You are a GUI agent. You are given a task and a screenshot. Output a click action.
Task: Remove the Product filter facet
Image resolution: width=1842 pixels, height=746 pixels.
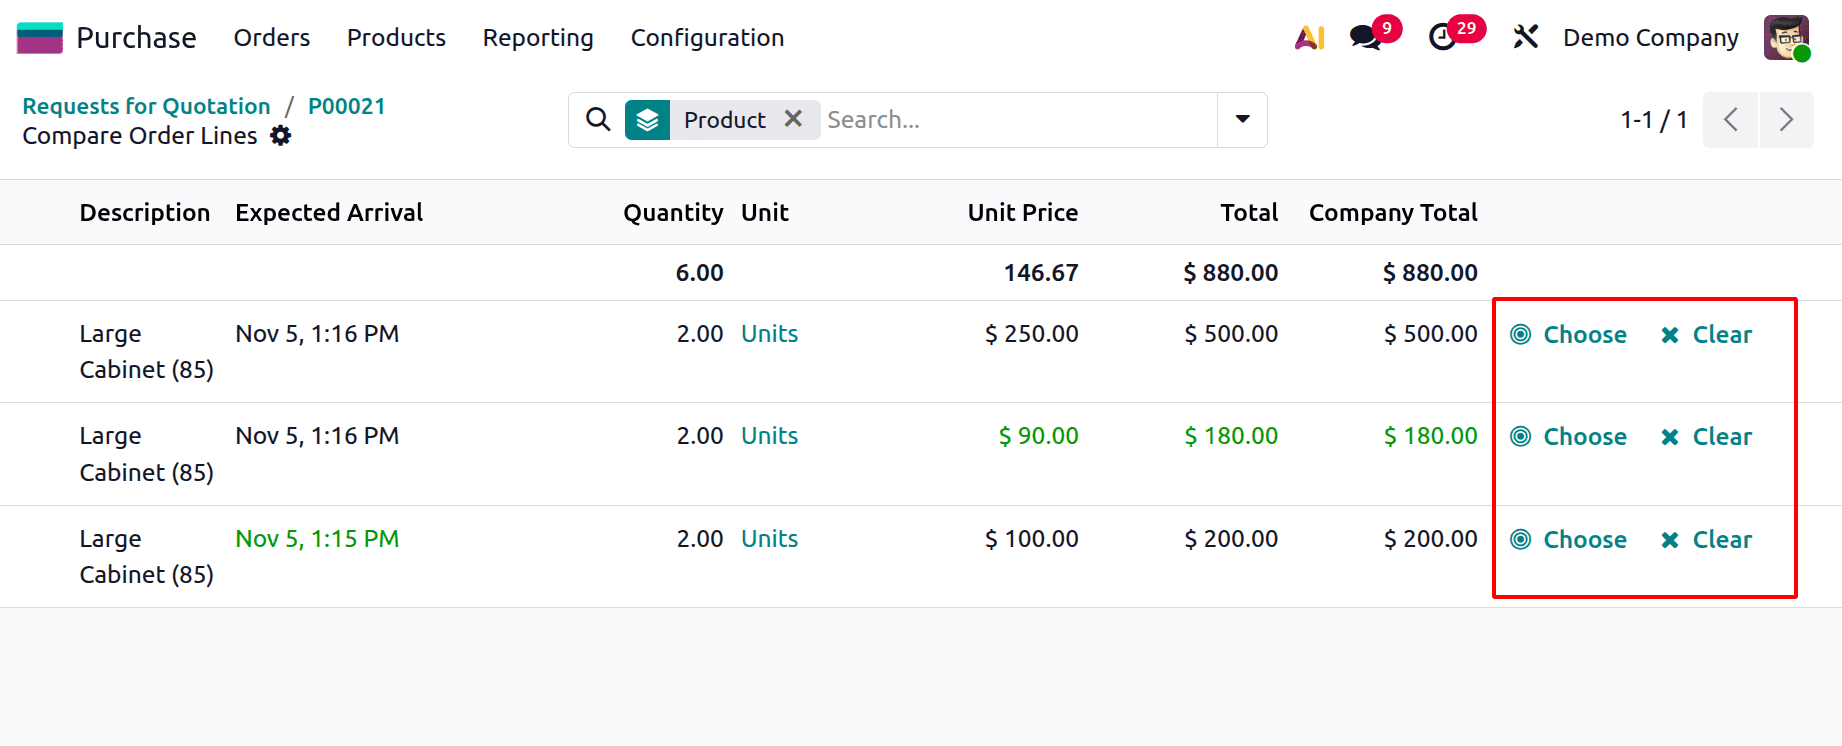(x=793, y=119)
